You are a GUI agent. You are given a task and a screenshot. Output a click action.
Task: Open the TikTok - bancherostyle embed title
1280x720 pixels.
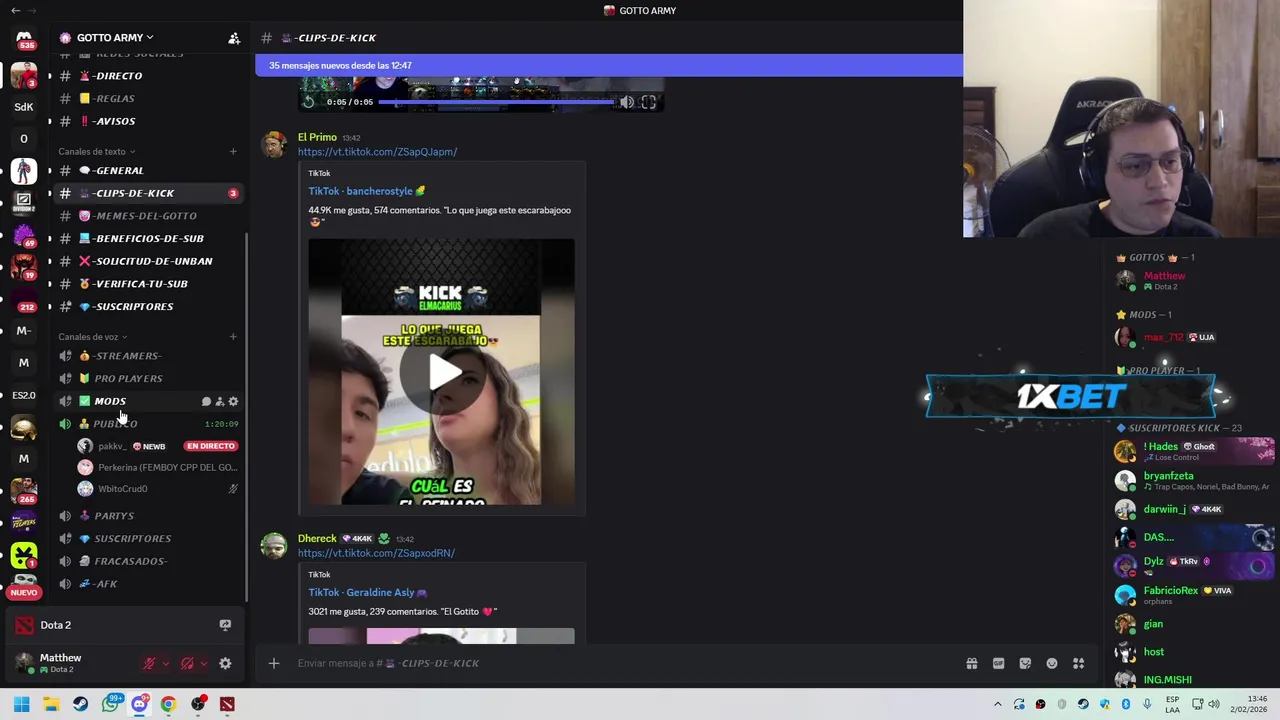coord(366,191)
